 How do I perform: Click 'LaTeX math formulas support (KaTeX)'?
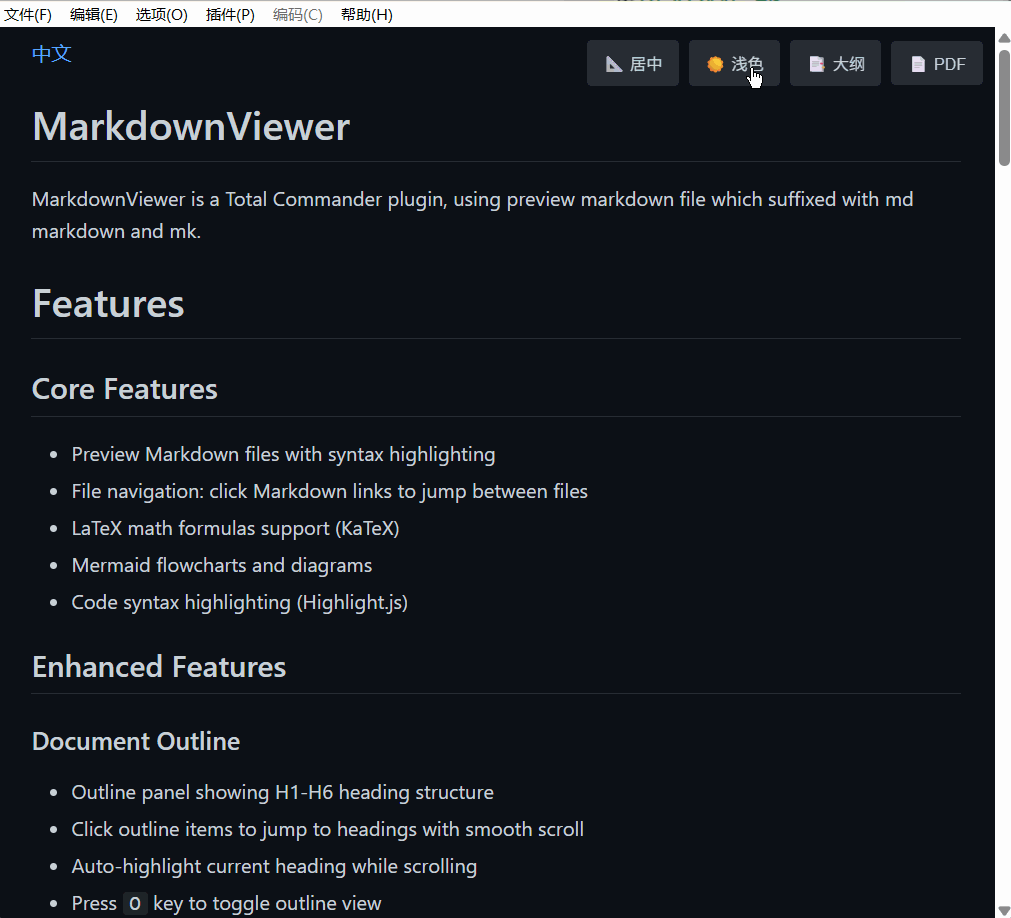pos(235,528)
